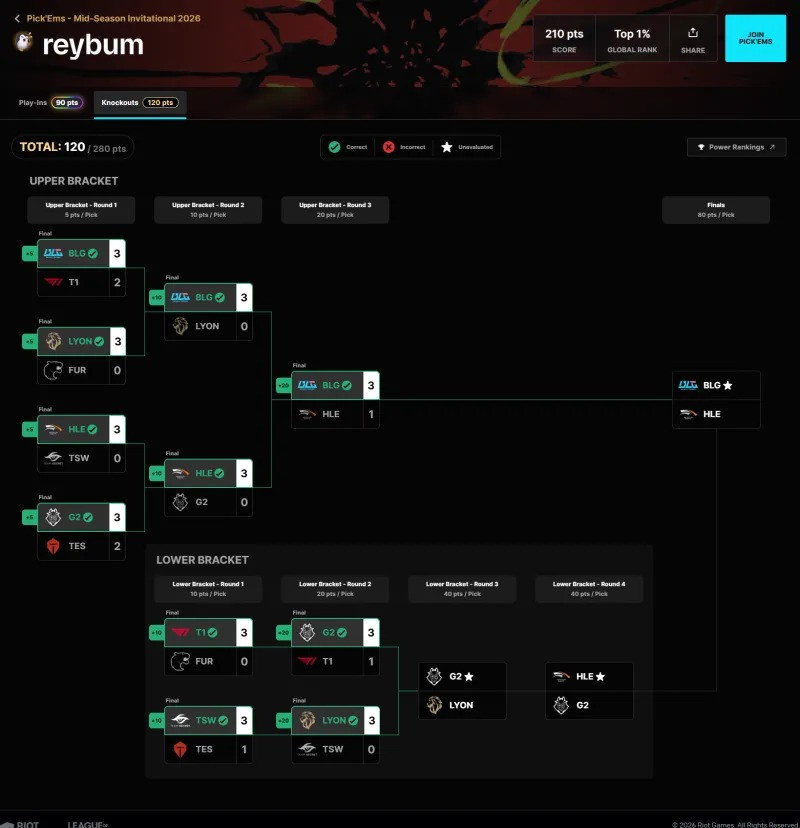Click the Incorrect legend red X icon
The width and height of the screenshot is (800, 828).
coord(388,147)
